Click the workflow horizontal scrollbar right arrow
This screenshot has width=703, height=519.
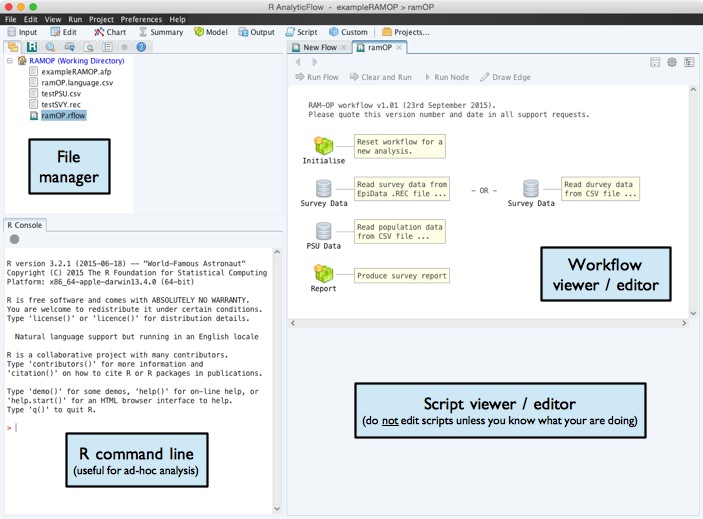[684, 323]
